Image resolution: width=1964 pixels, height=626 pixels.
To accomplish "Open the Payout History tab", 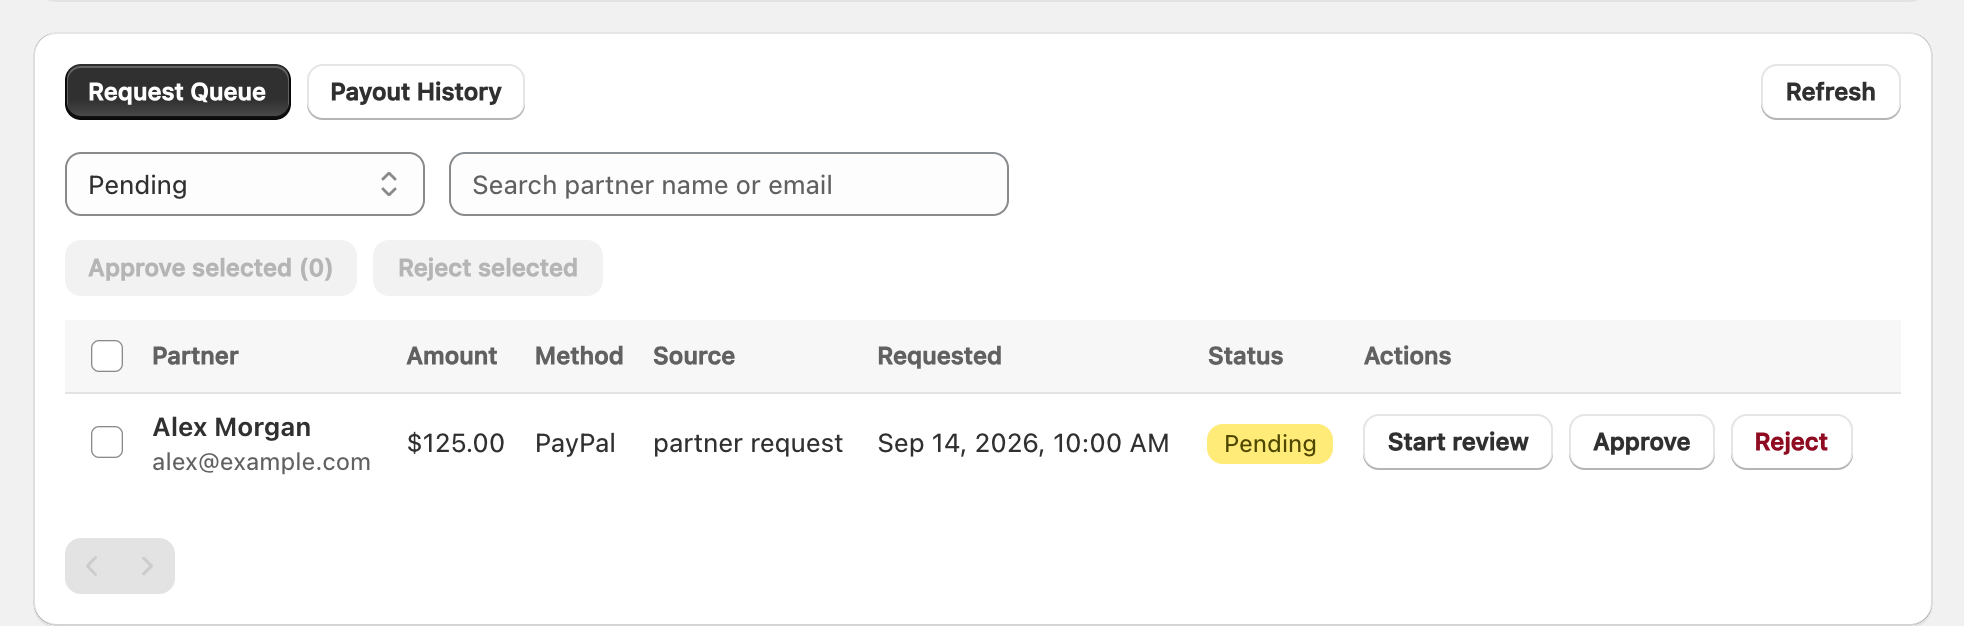I will tap(416, 92).
